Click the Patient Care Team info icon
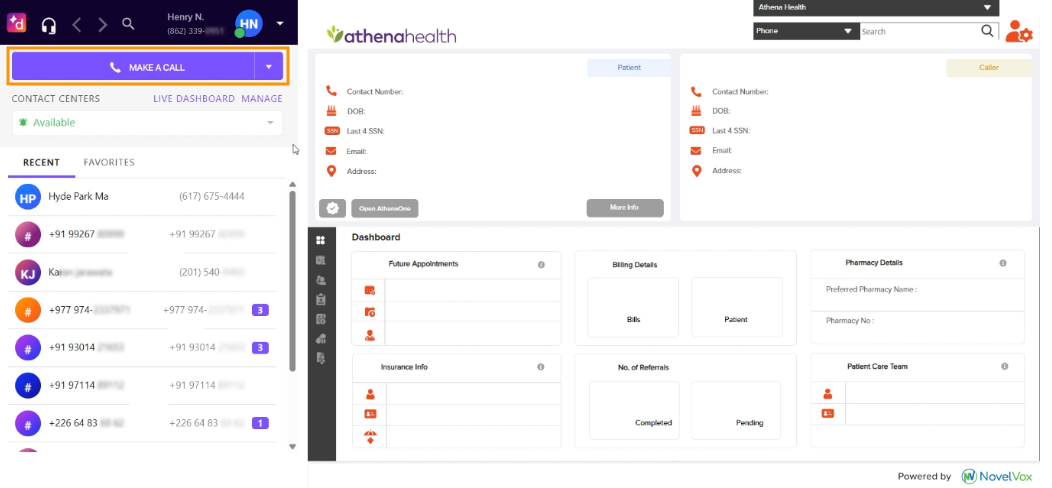 tap(1005, 367)
